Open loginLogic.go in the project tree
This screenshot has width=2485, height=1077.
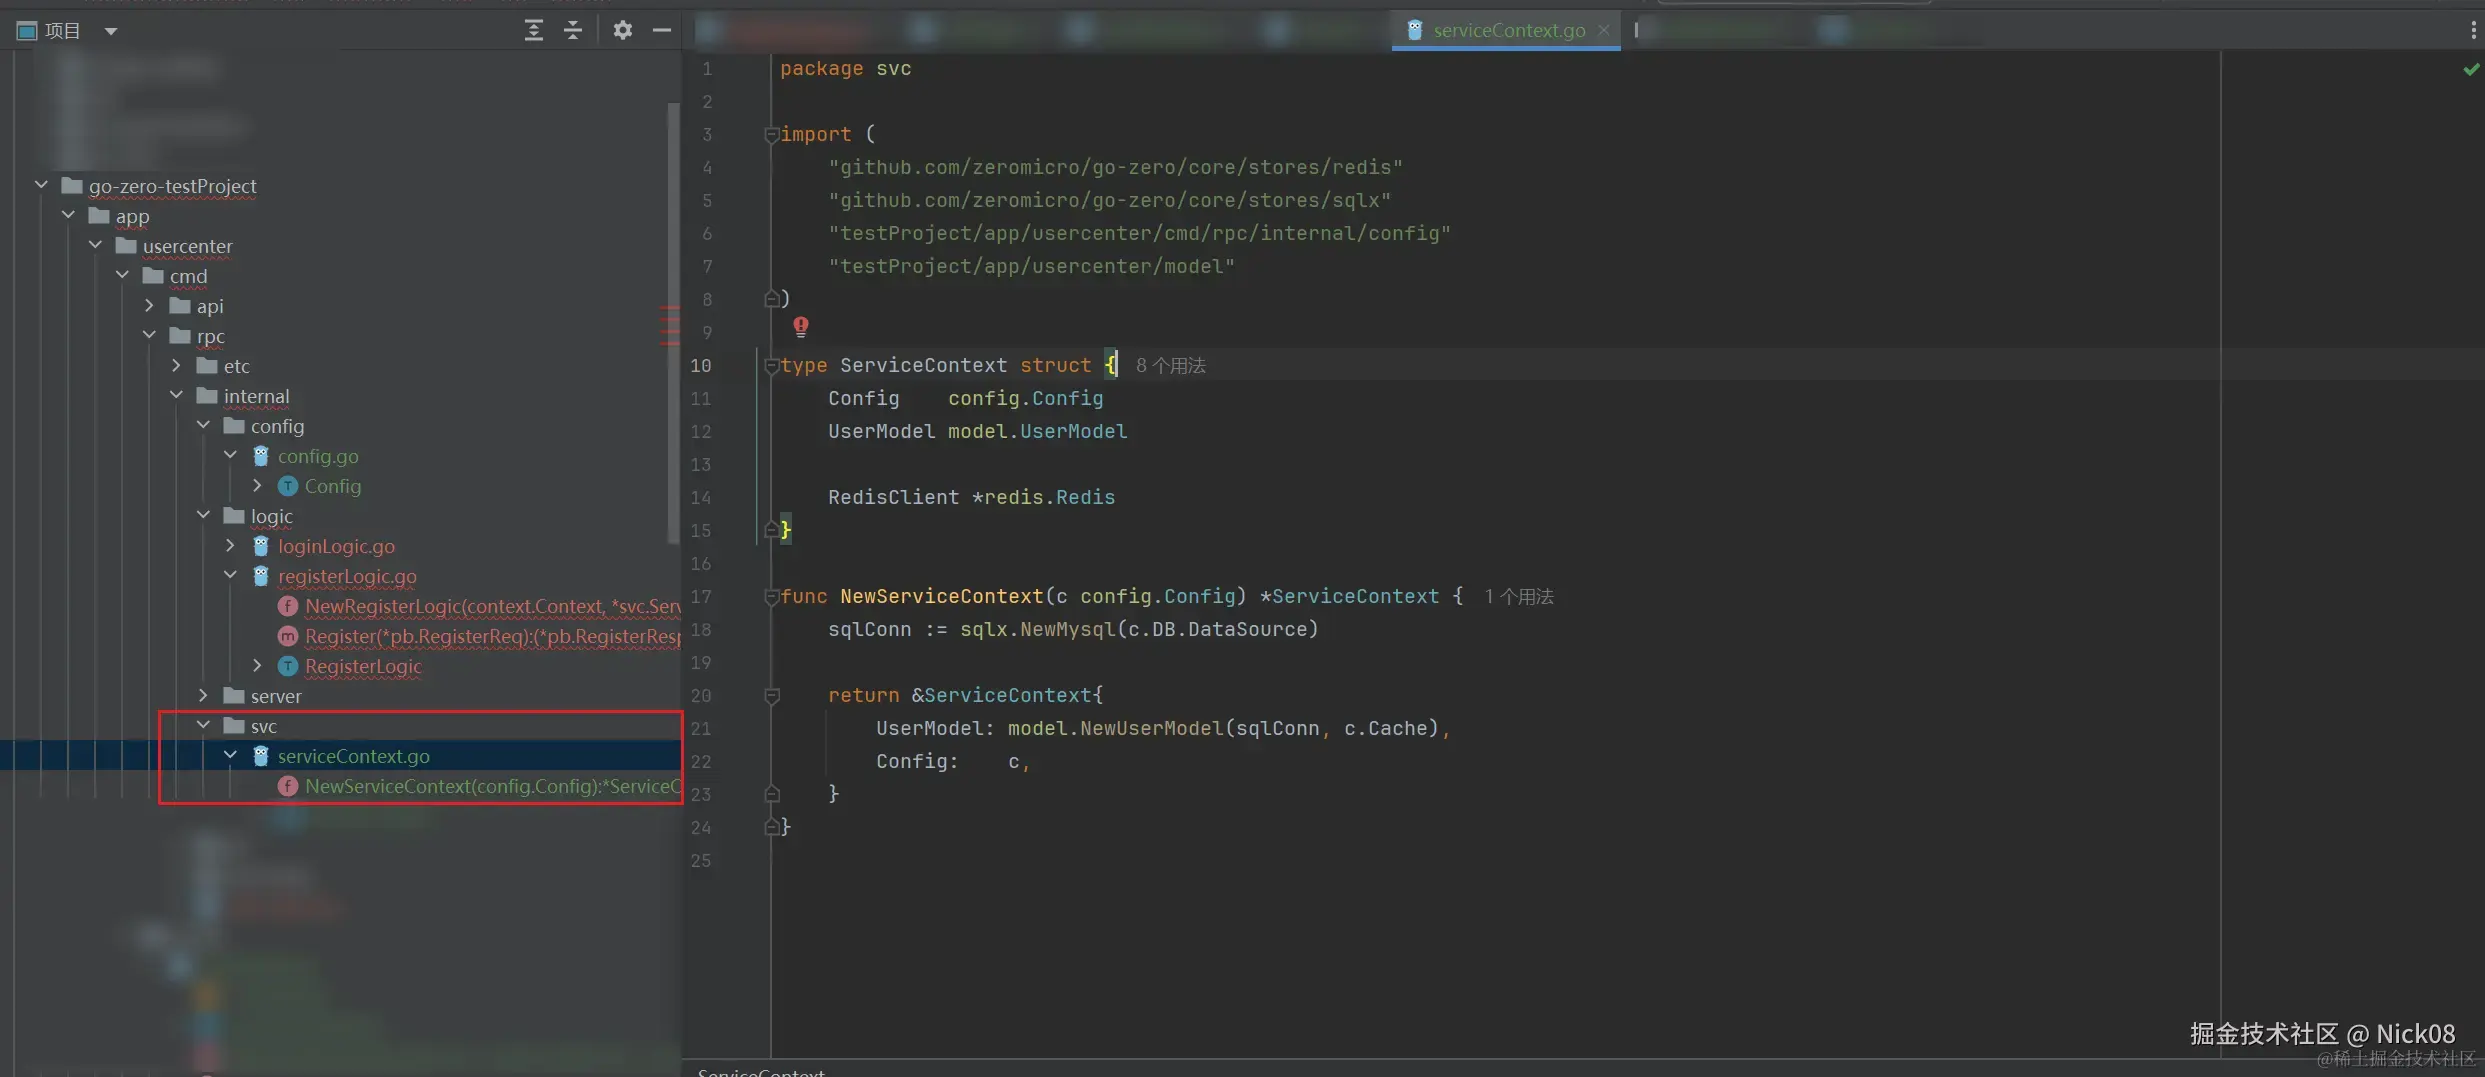336,546
